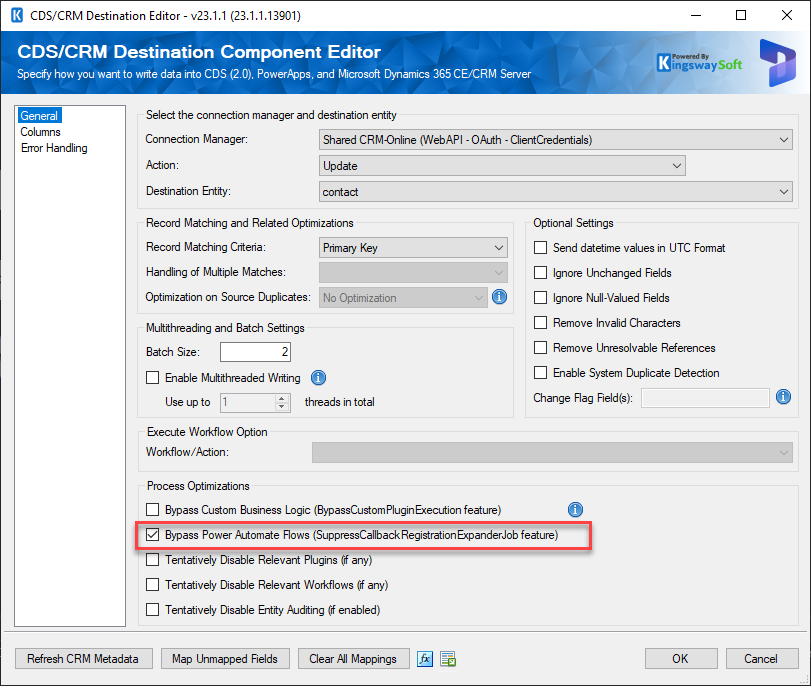The width and height of the screenshot is (811, 686).
Task: Increase thread count with up arrow
Action: (x=281, y=398)
